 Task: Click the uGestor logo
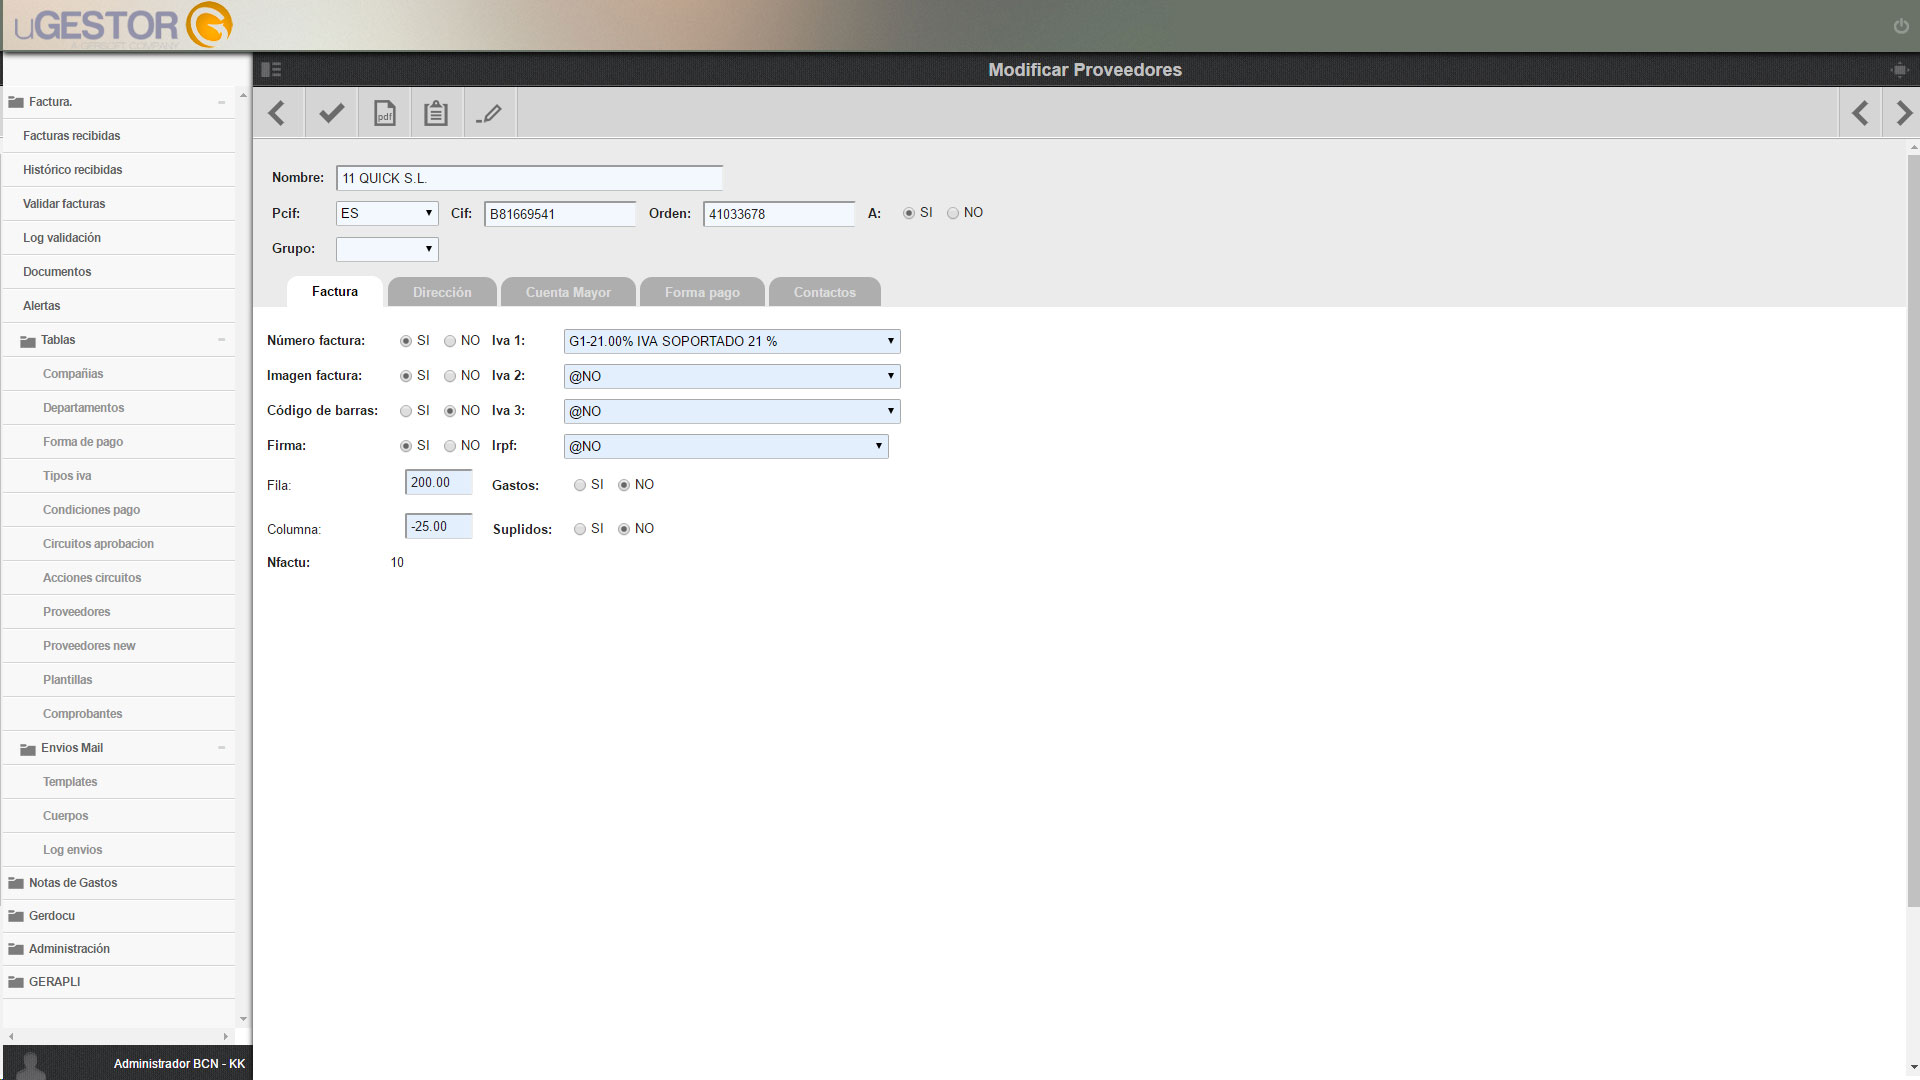tap(123, 25)
